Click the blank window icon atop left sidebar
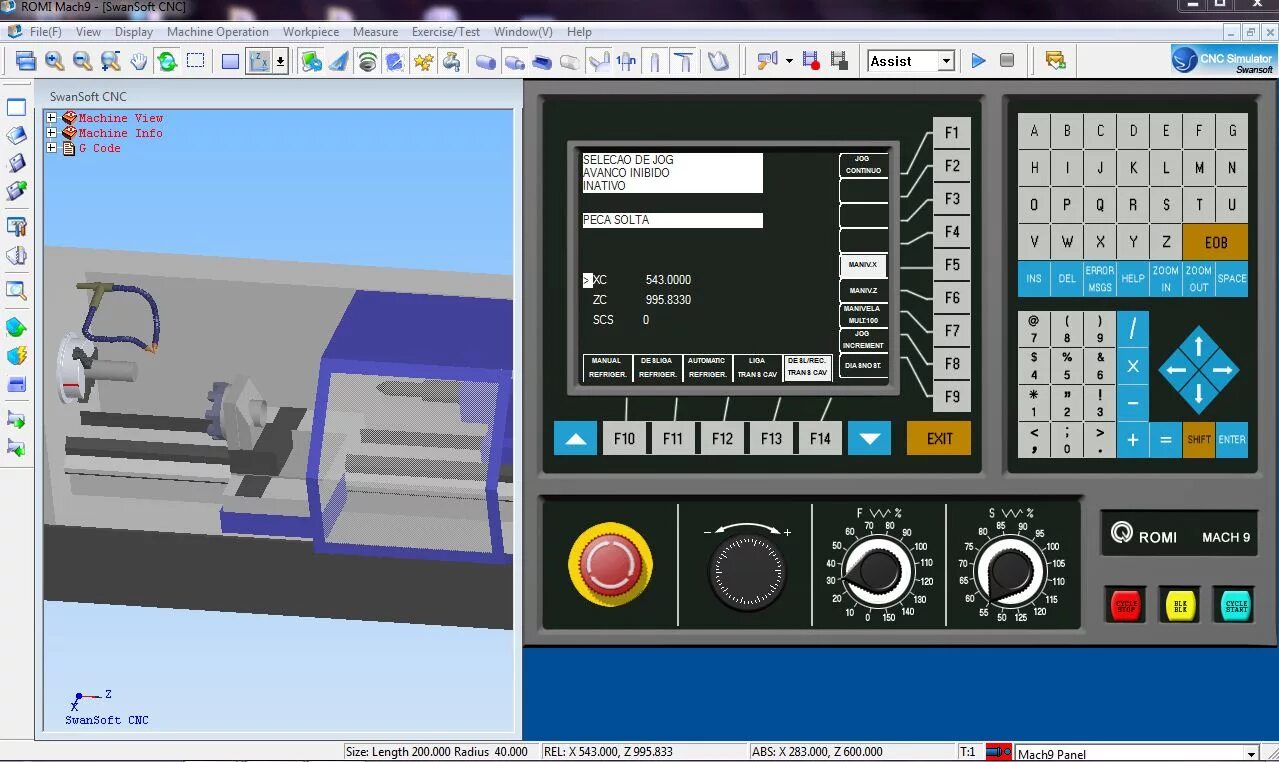Screen dimensions: 1279x762 pos(16,107)
